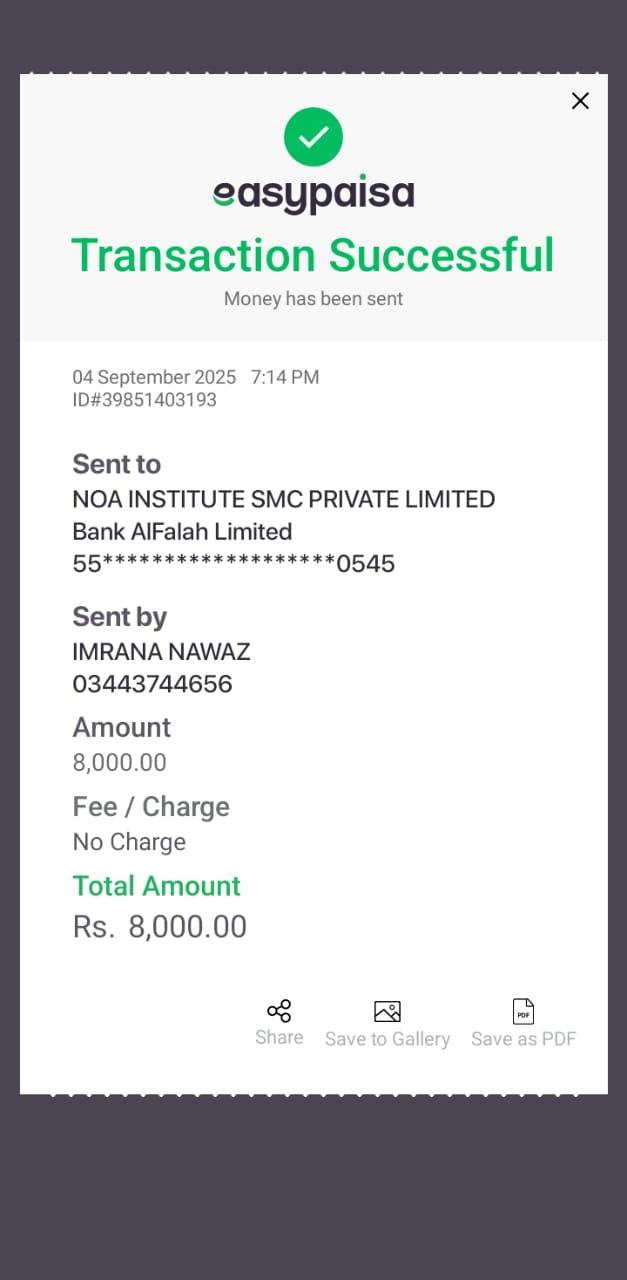The height and width of the screenshot is (1280, 627).
Task: Select recipient name NOA INSTITUTE SMC PRIVATE LIMITED
Action: tap(283, 499)
